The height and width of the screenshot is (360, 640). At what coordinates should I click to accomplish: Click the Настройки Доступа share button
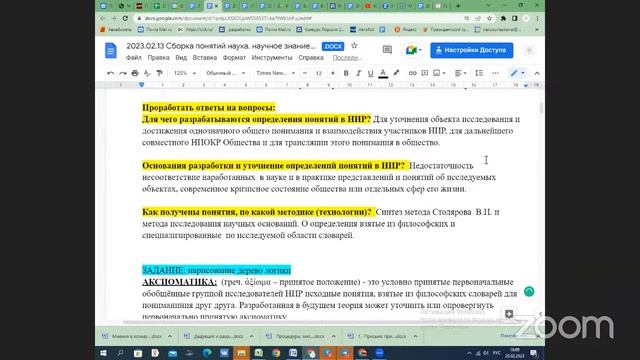click(x=471, y=50)
